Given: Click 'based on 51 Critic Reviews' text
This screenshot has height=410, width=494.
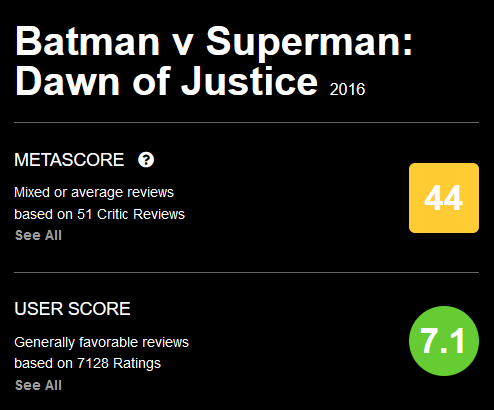Looking at the screenshot, I should click(x=99, y=214).
